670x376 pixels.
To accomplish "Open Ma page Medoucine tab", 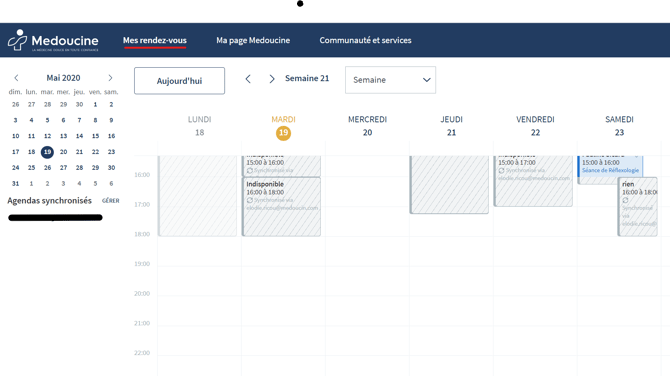I will tap(253, 40).
